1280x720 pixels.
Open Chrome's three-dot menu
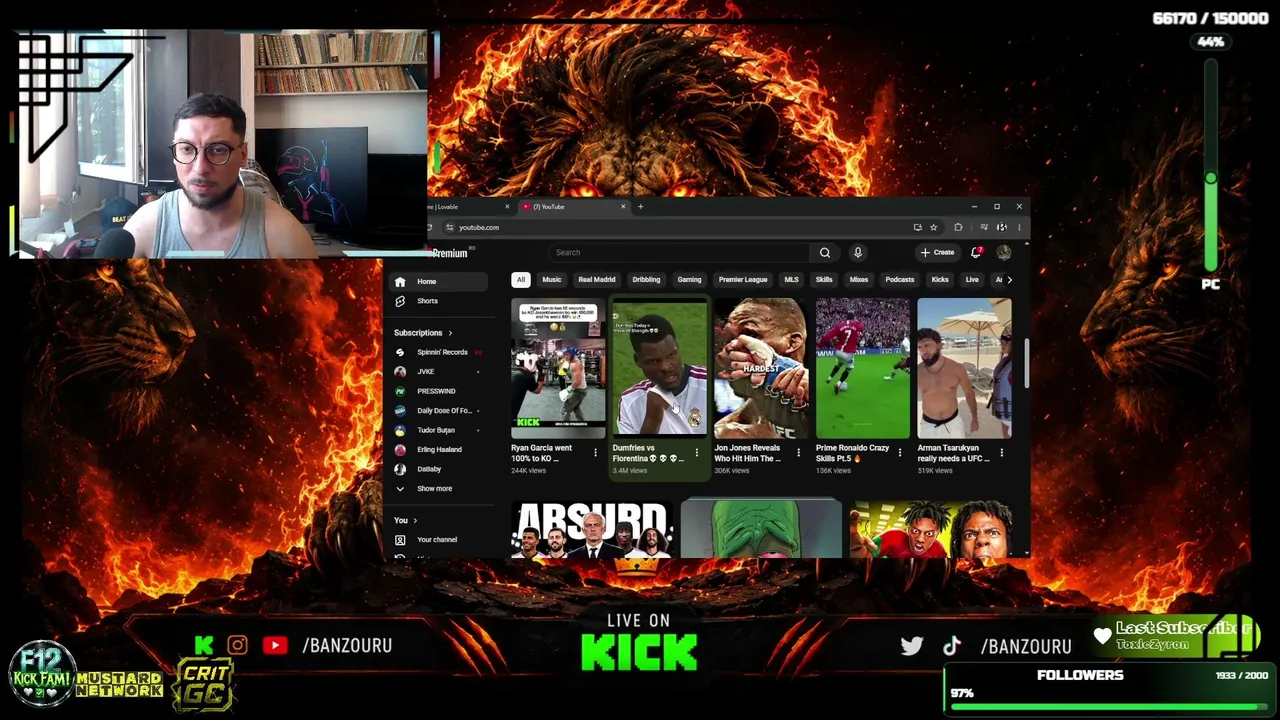[1019, 227]
